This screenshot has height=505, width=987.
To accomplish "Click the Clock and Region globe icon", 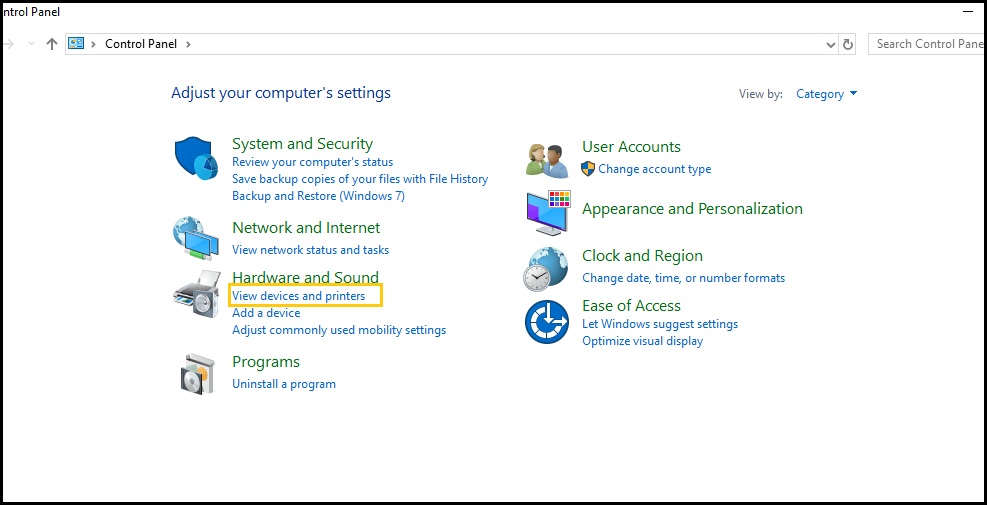I will 546,268.
